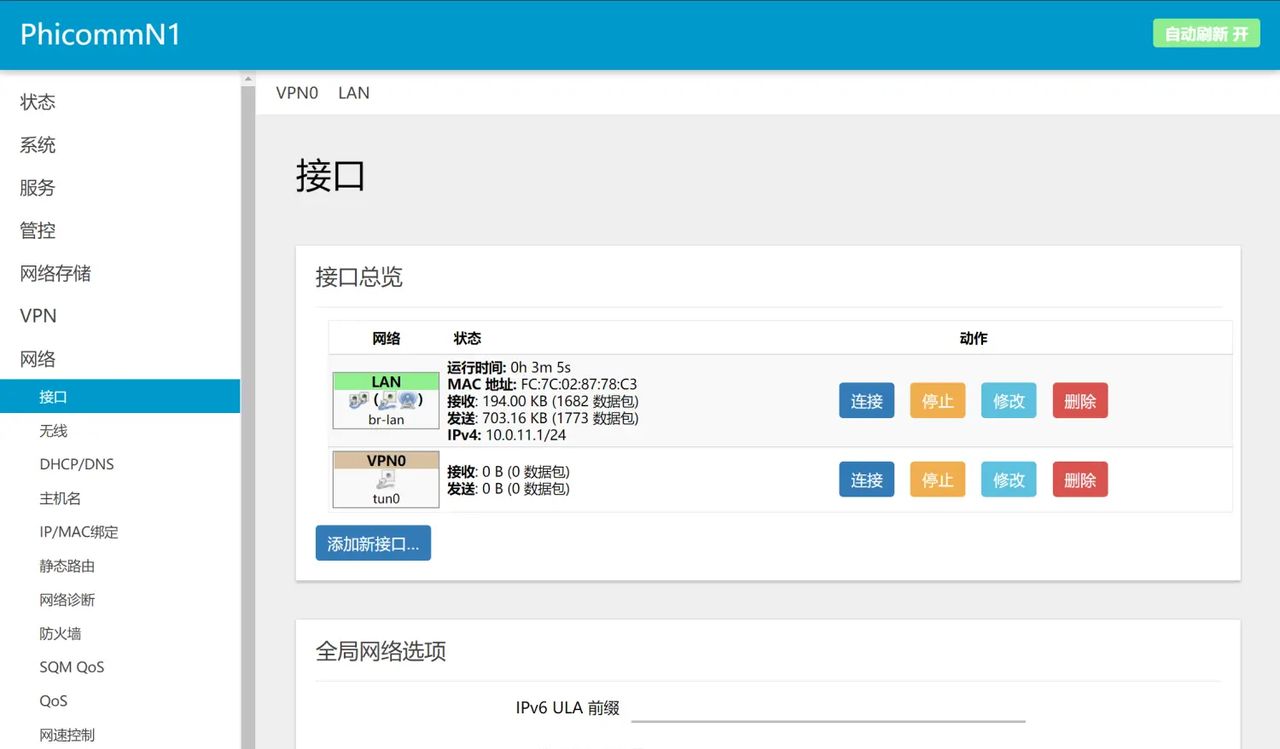The width and height of the screenshot is (1280, 749).
Task: Stop the VPN0 interface
Action: click(x=937, y=479)
